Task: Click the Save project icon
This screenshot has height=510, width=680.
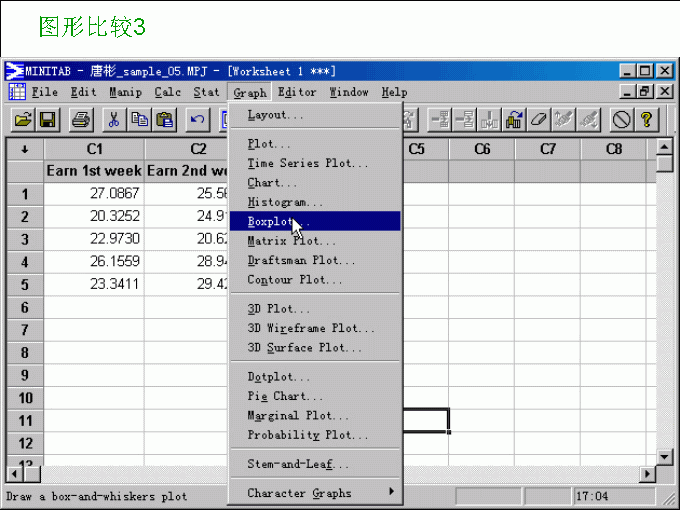Action: [x=47, y=120]
